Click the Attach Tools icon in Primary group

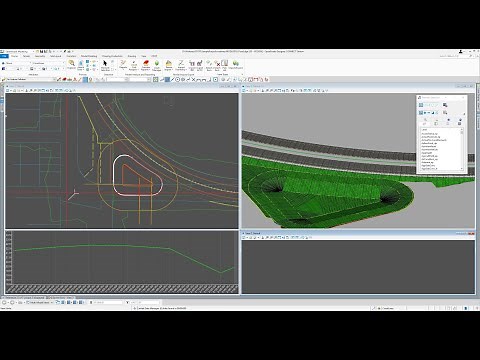tap(81, 65)
